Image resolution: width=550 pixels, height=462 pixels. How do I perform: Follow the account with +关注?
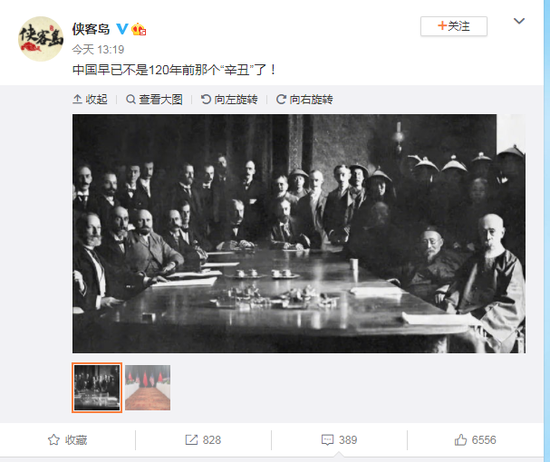click(x=454, y=26)
